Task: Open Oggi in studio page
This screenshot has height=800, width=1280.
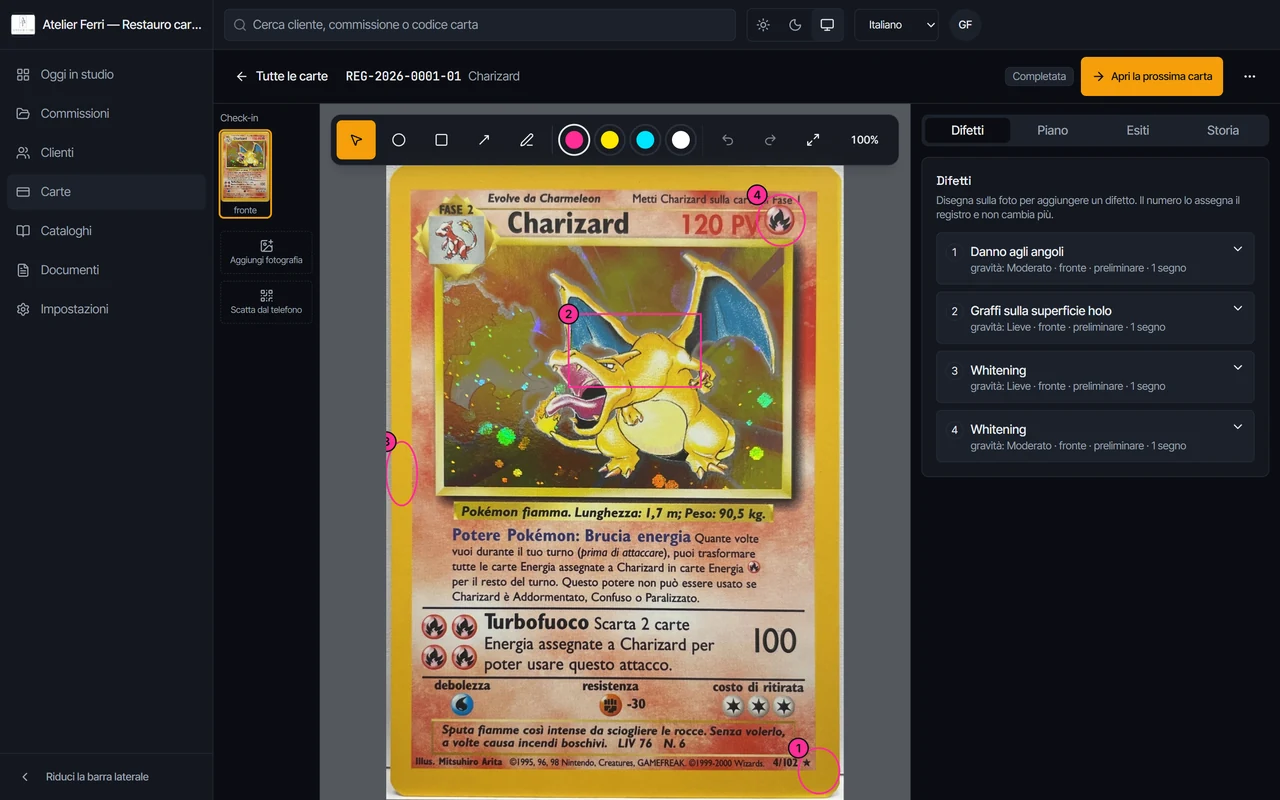Action: point(106,75)
